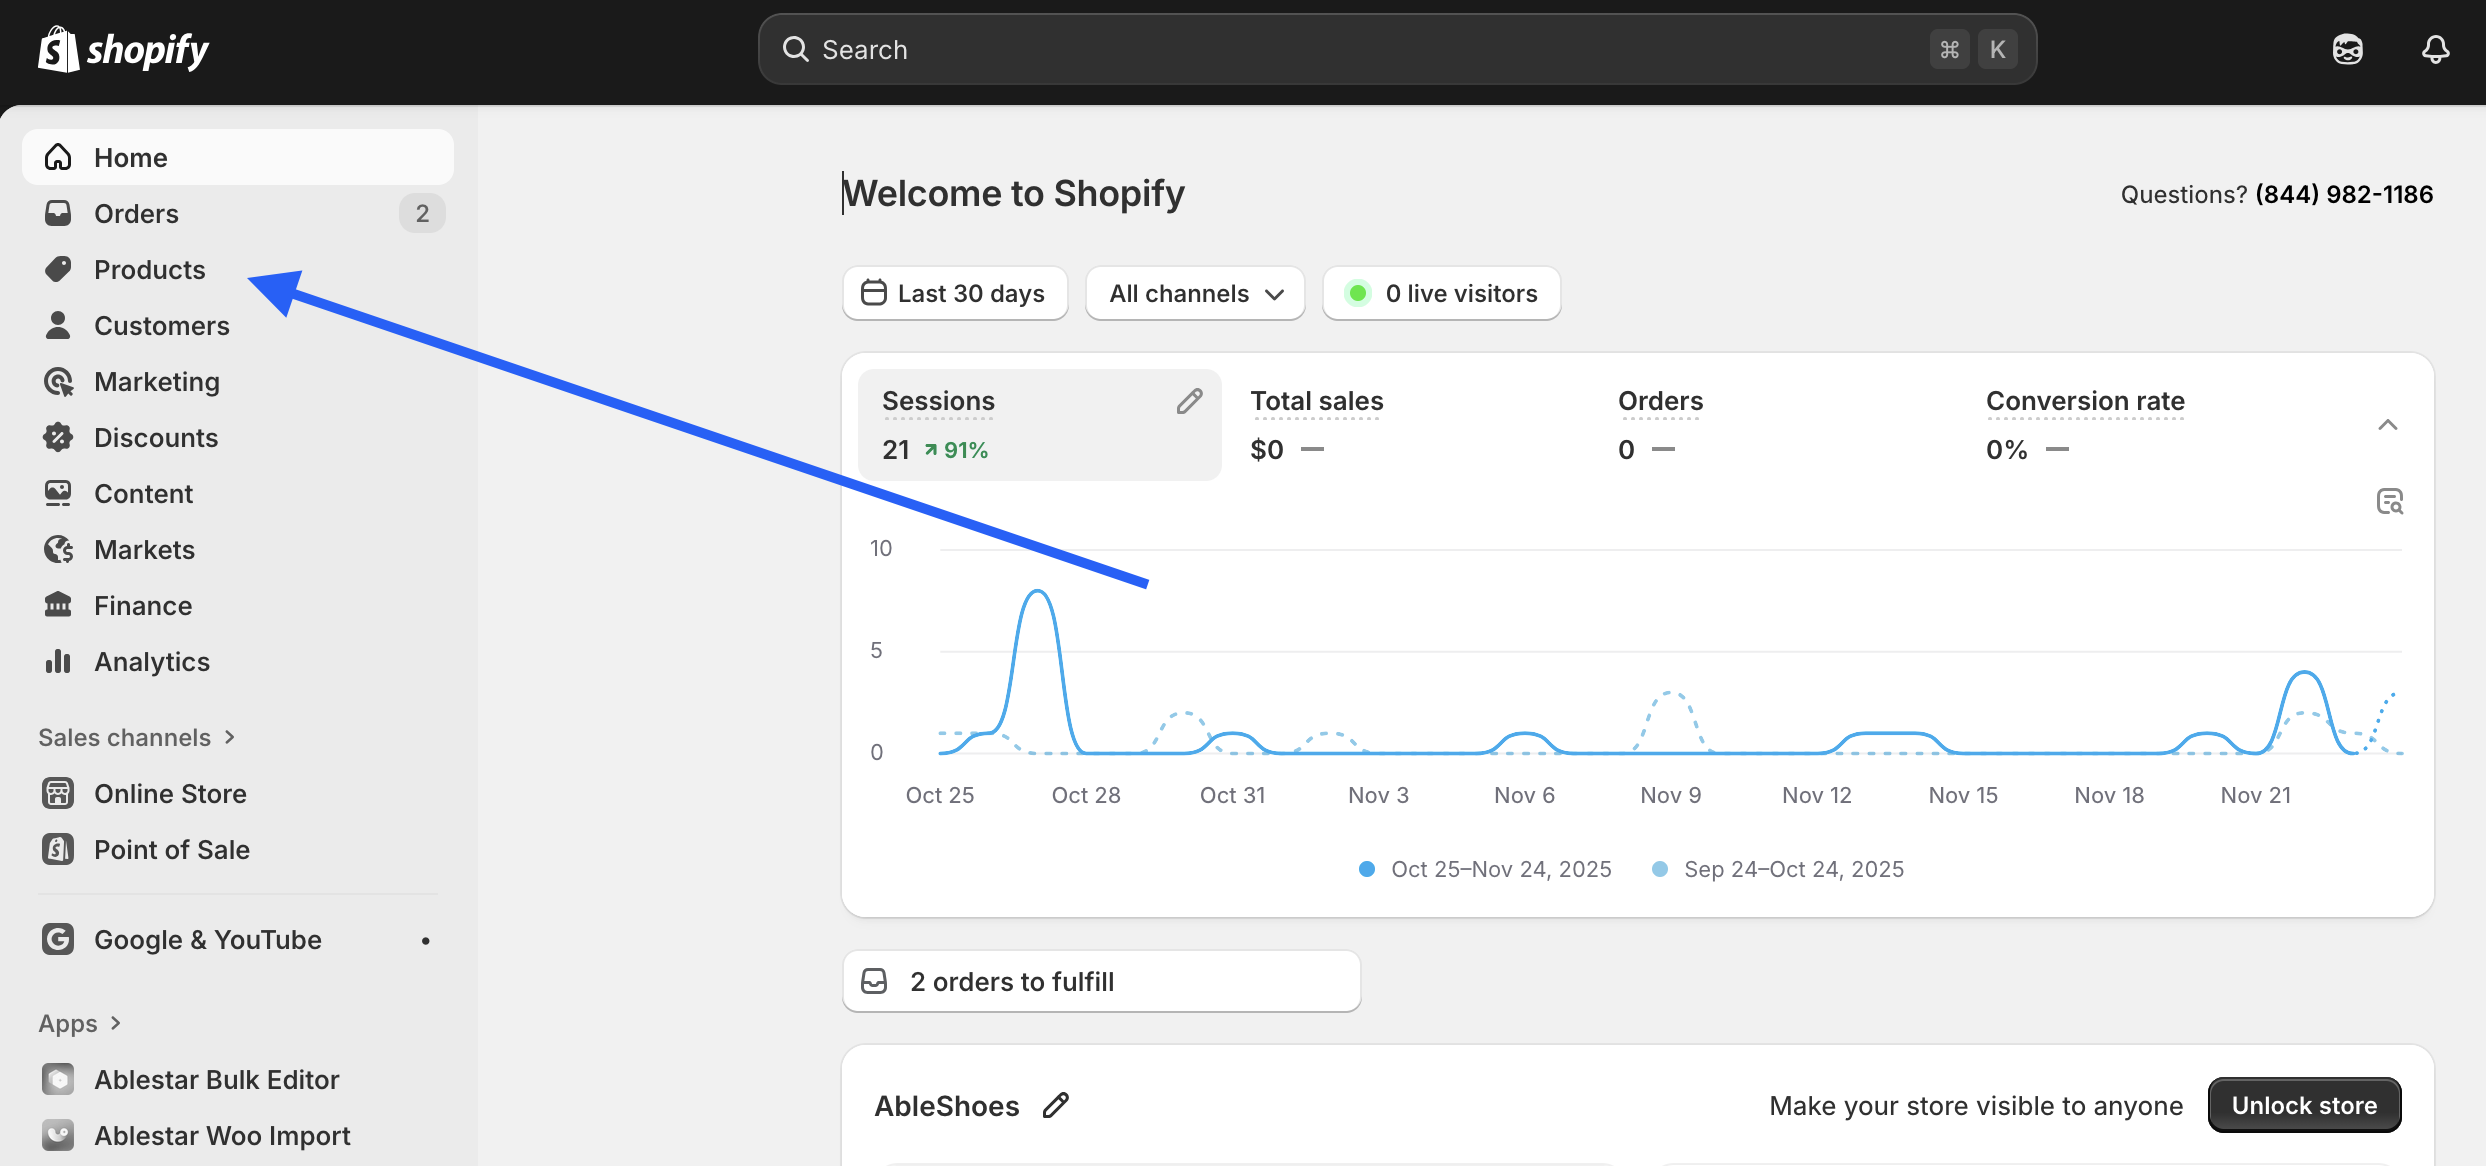Click the Shopify logo

pos(123,49)
